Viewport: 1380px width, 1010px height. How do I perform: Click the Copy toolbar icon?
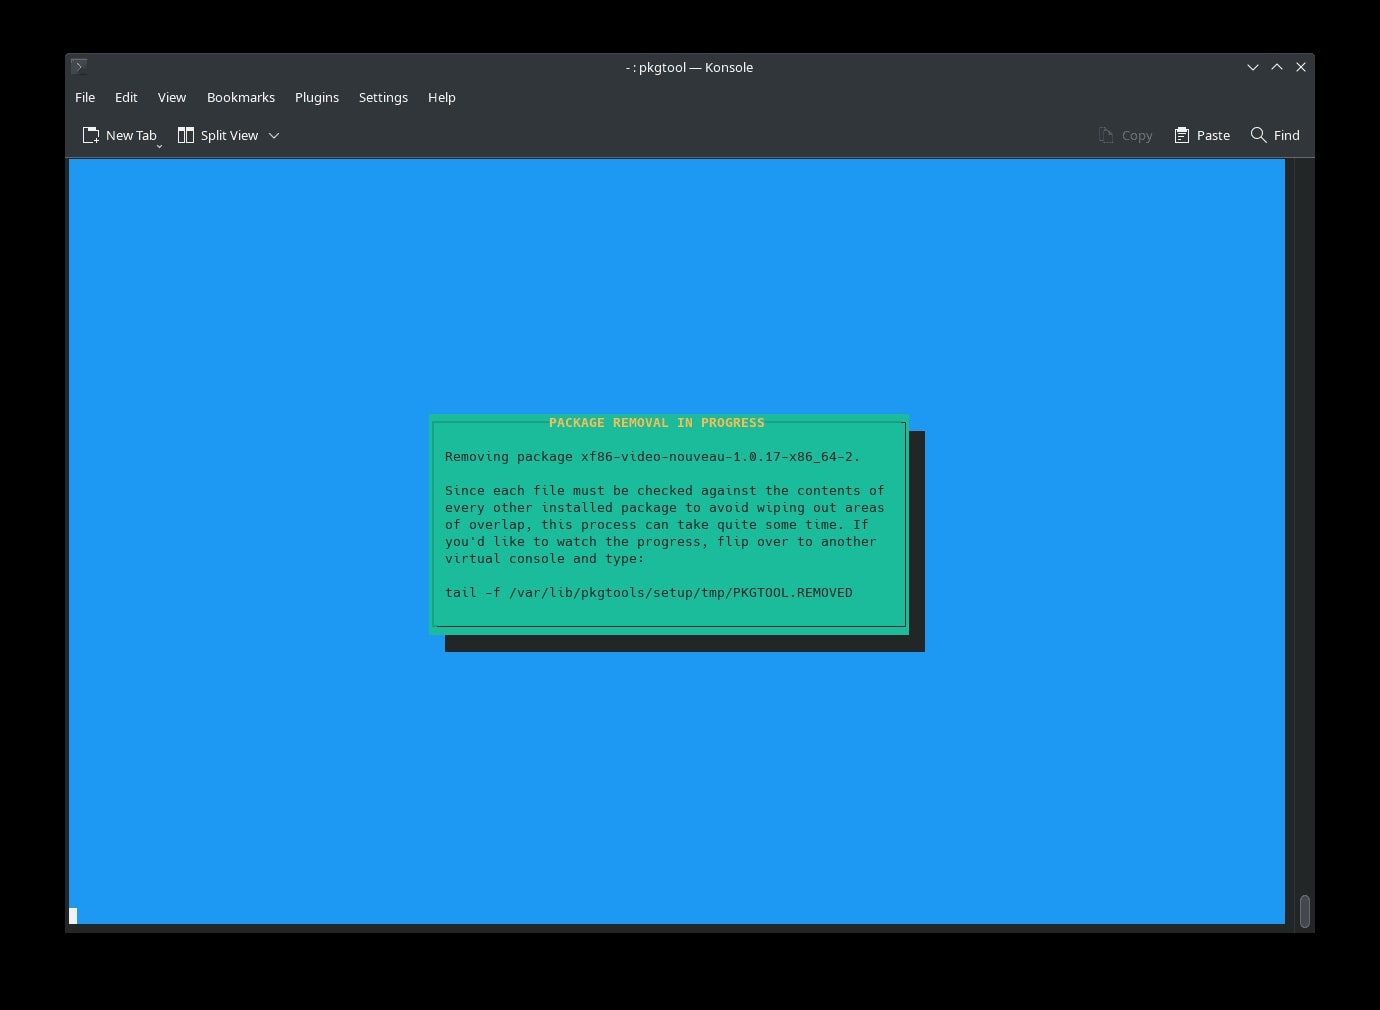click(1106, 135)
